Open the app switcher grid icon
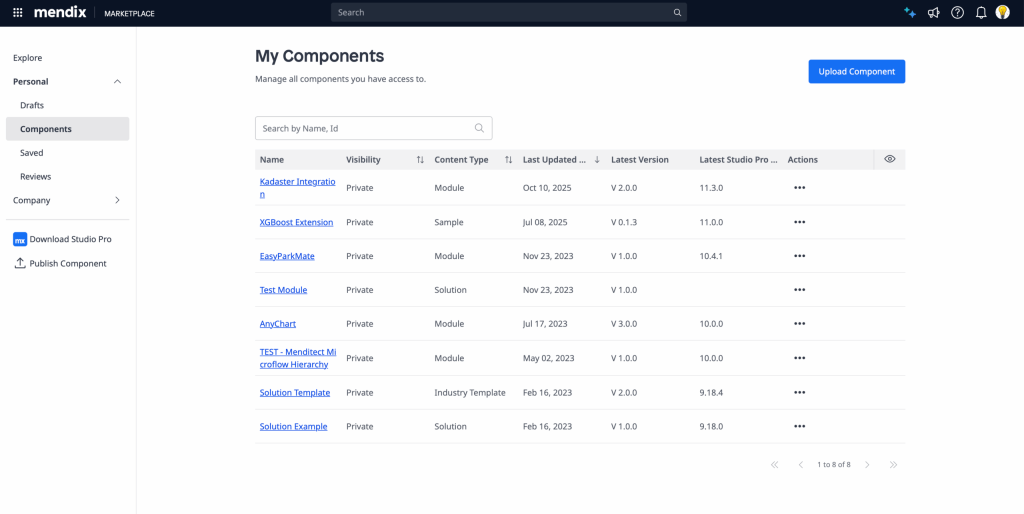The width and height of the screenshot is (1024, 514). [x=17, y=13]
